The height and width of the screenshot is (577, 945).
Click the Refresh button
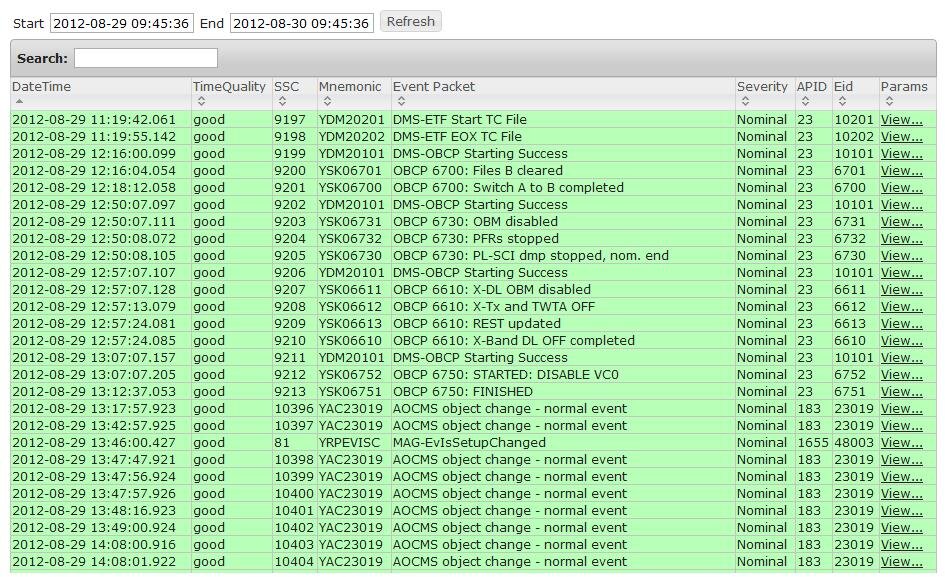[410, 22]
